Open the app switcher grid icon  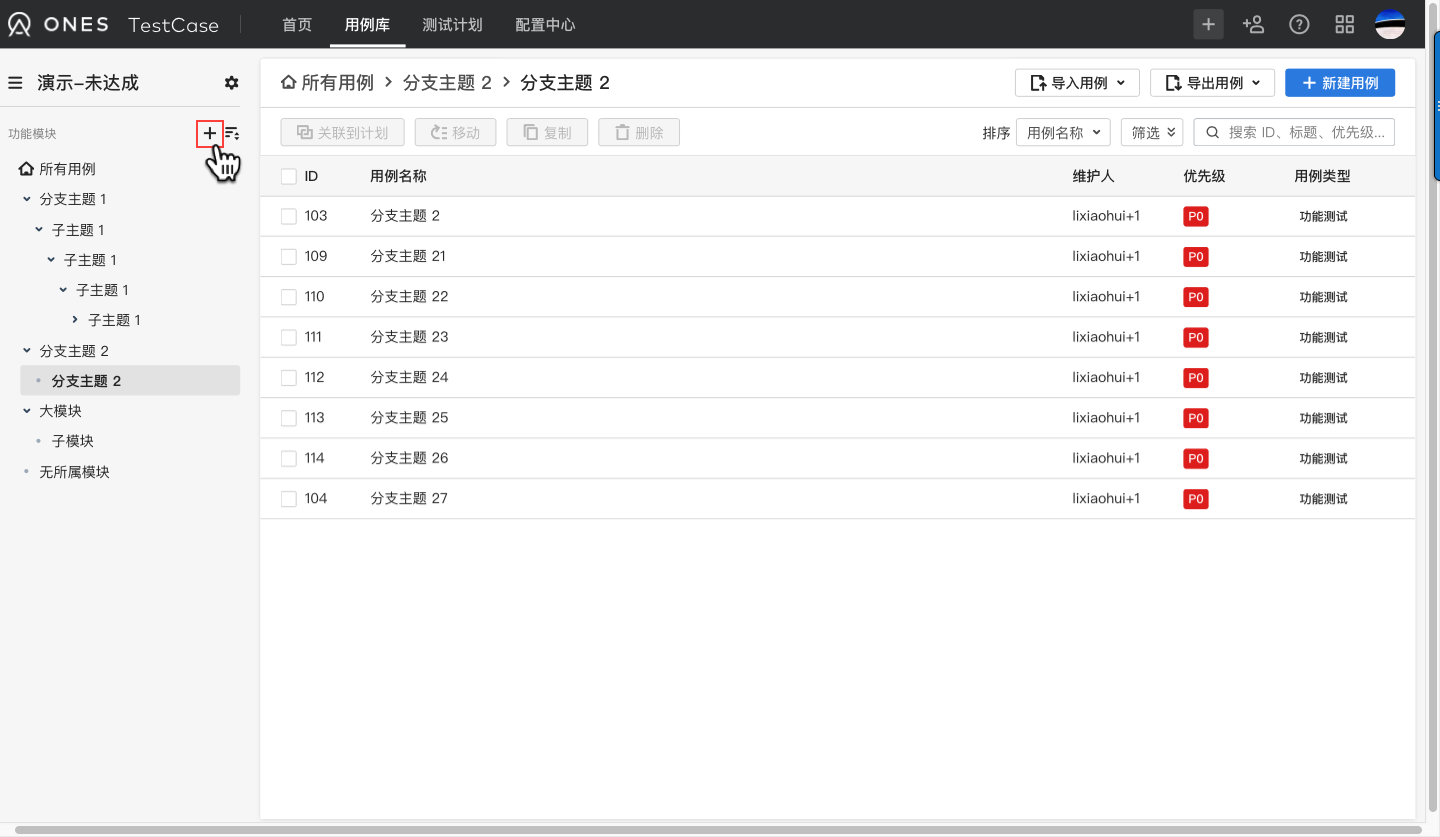coord(1345,25)
